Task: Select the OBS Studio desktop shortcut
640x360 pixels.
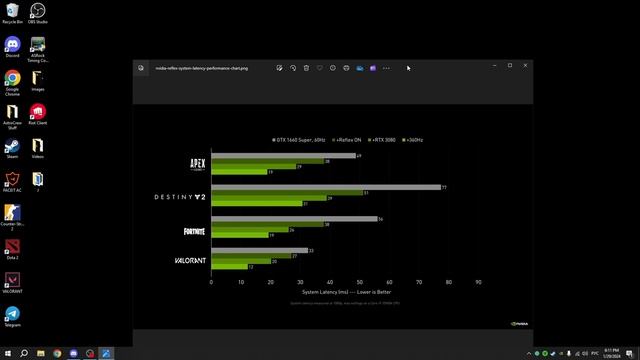Action: 38,13
